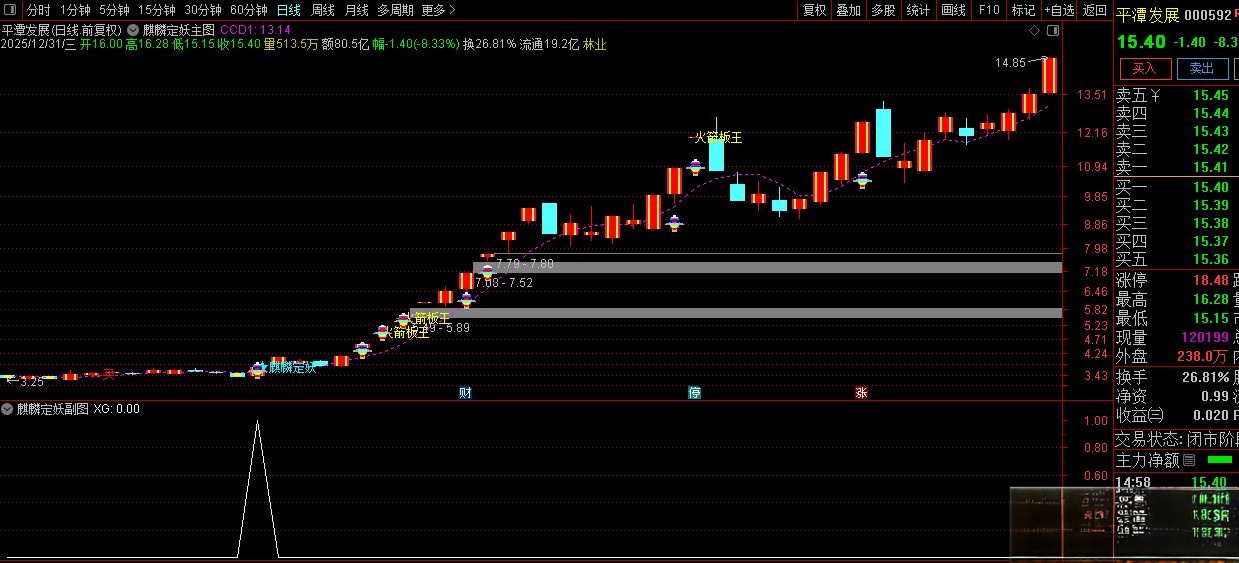Screen dimensions: 1239x563
Task: Switch to the 周线 weekly chart tab
Action: click(x=322, y=10)
